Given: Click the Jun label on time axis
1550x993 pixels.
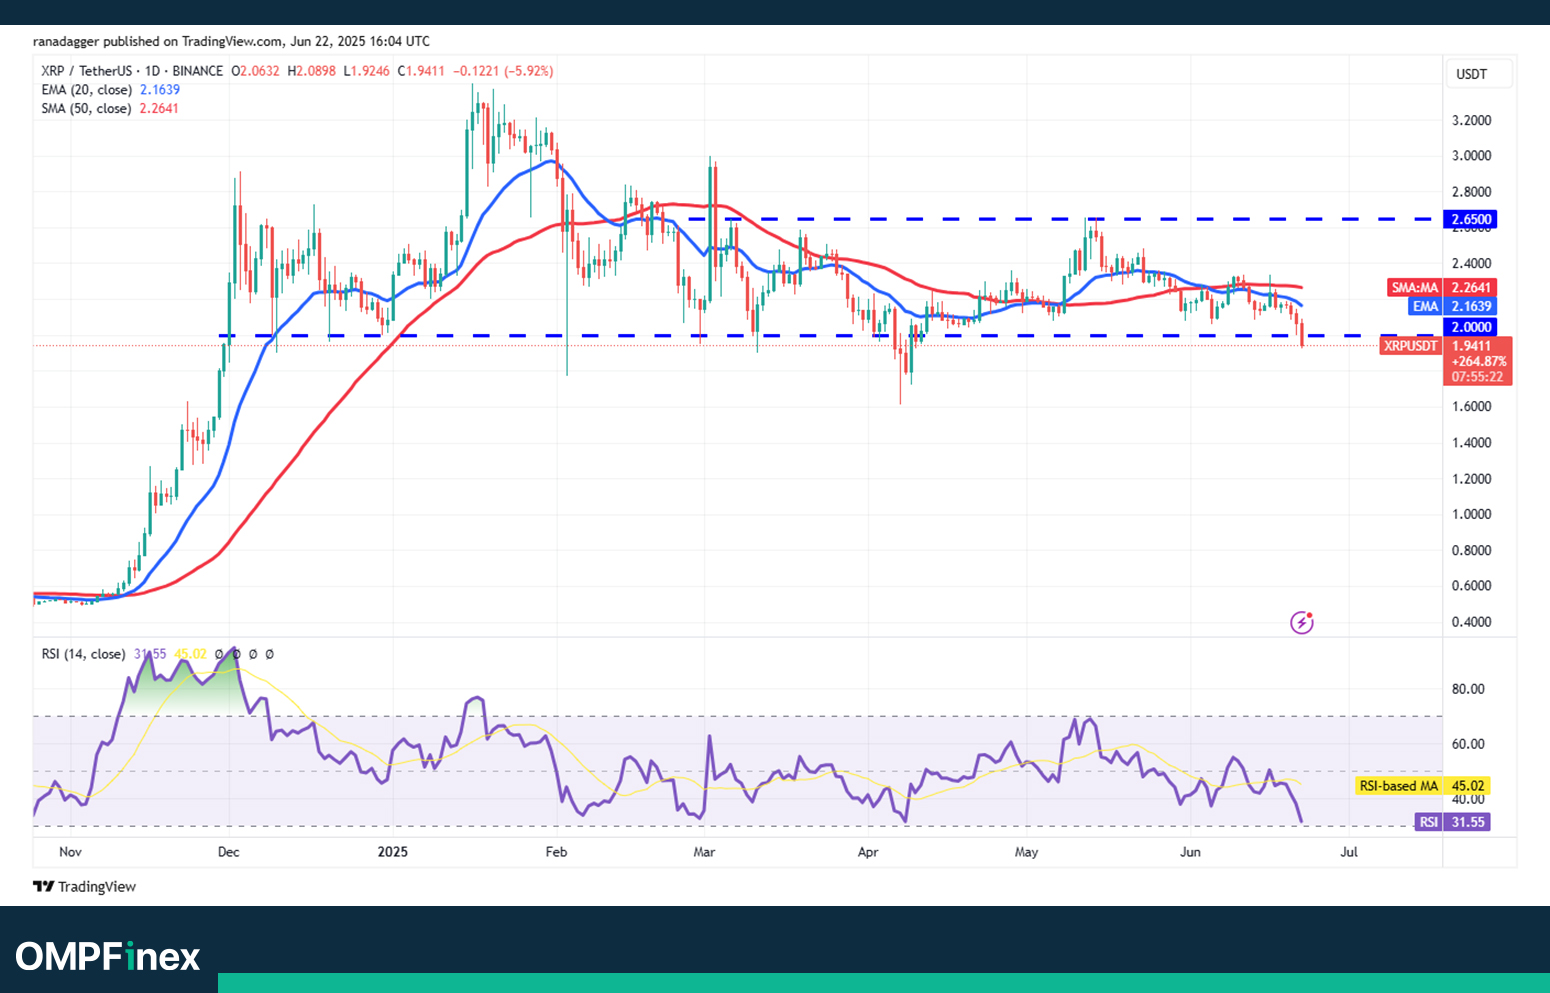Looking at the screenshot, I should pos(1190,852).
